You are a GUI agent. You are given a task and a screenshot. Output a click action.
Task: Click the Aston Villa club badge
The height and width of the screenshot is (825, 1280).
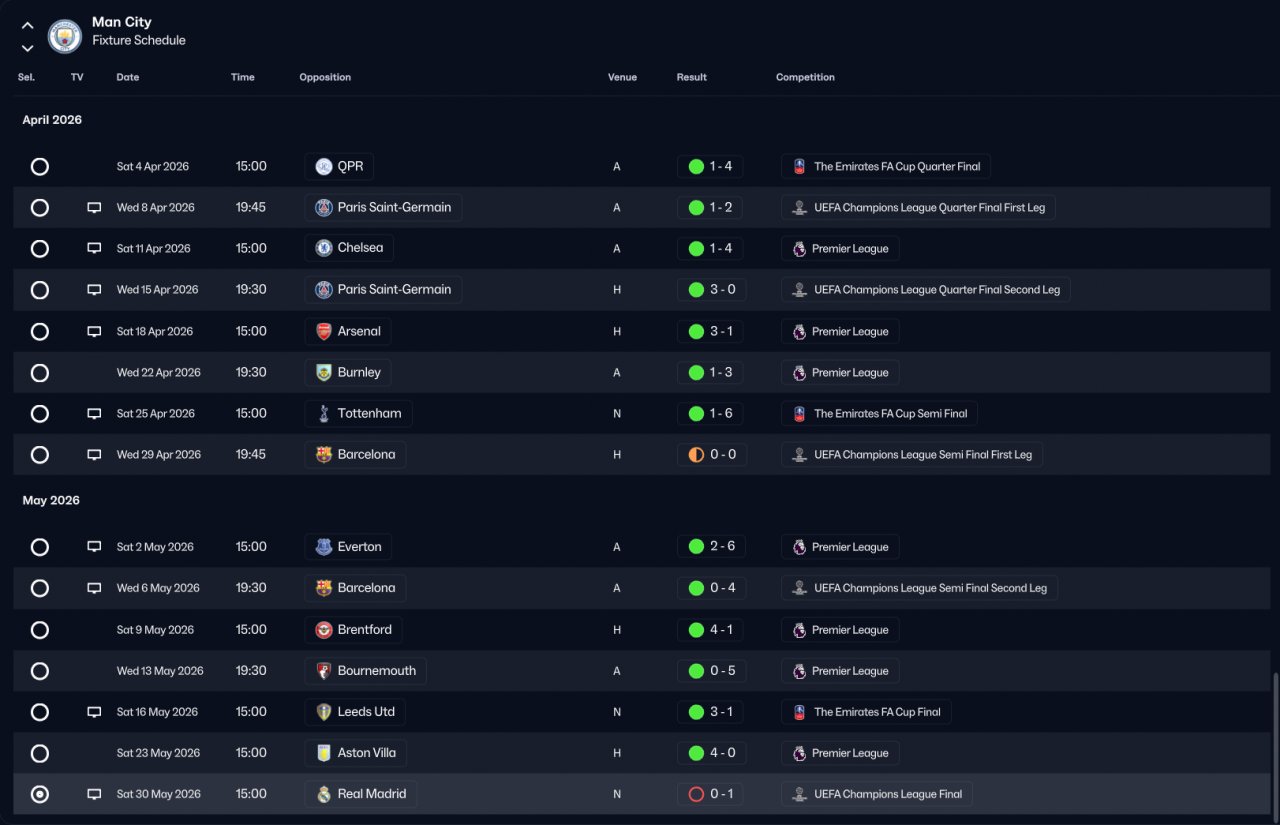click(323, 753)
